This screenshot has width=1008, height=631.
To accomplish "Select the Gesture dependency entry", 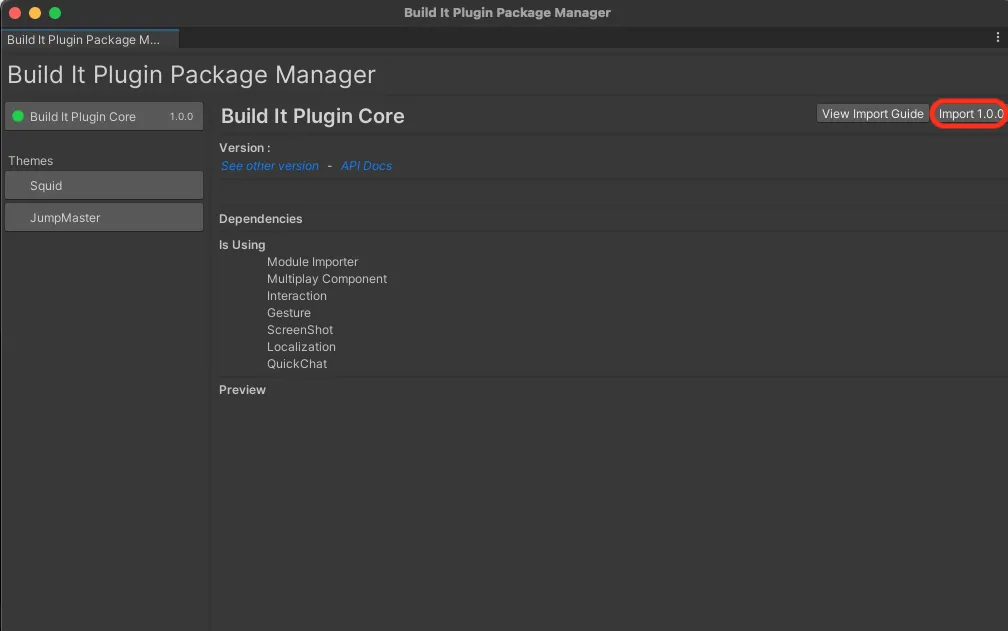I will click(x=289, y=313).
